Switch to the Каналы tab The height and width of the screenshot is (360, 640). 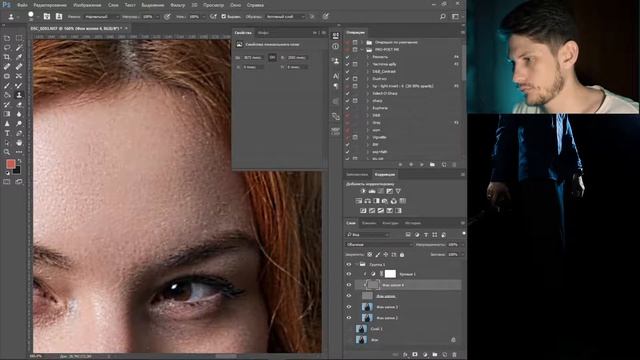click(x=369, y=223)
